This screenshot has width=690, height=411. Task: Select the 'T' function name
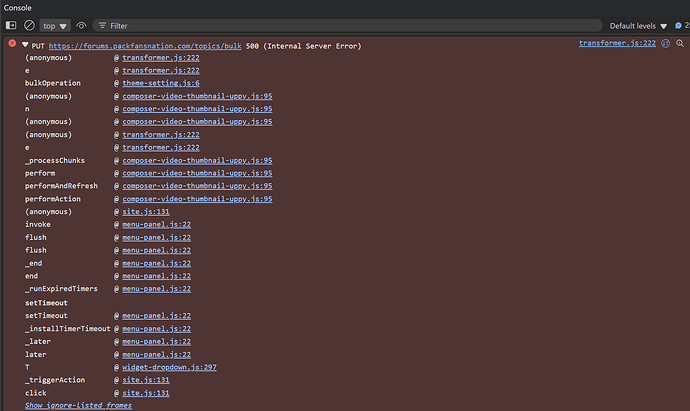coord(27,367)
